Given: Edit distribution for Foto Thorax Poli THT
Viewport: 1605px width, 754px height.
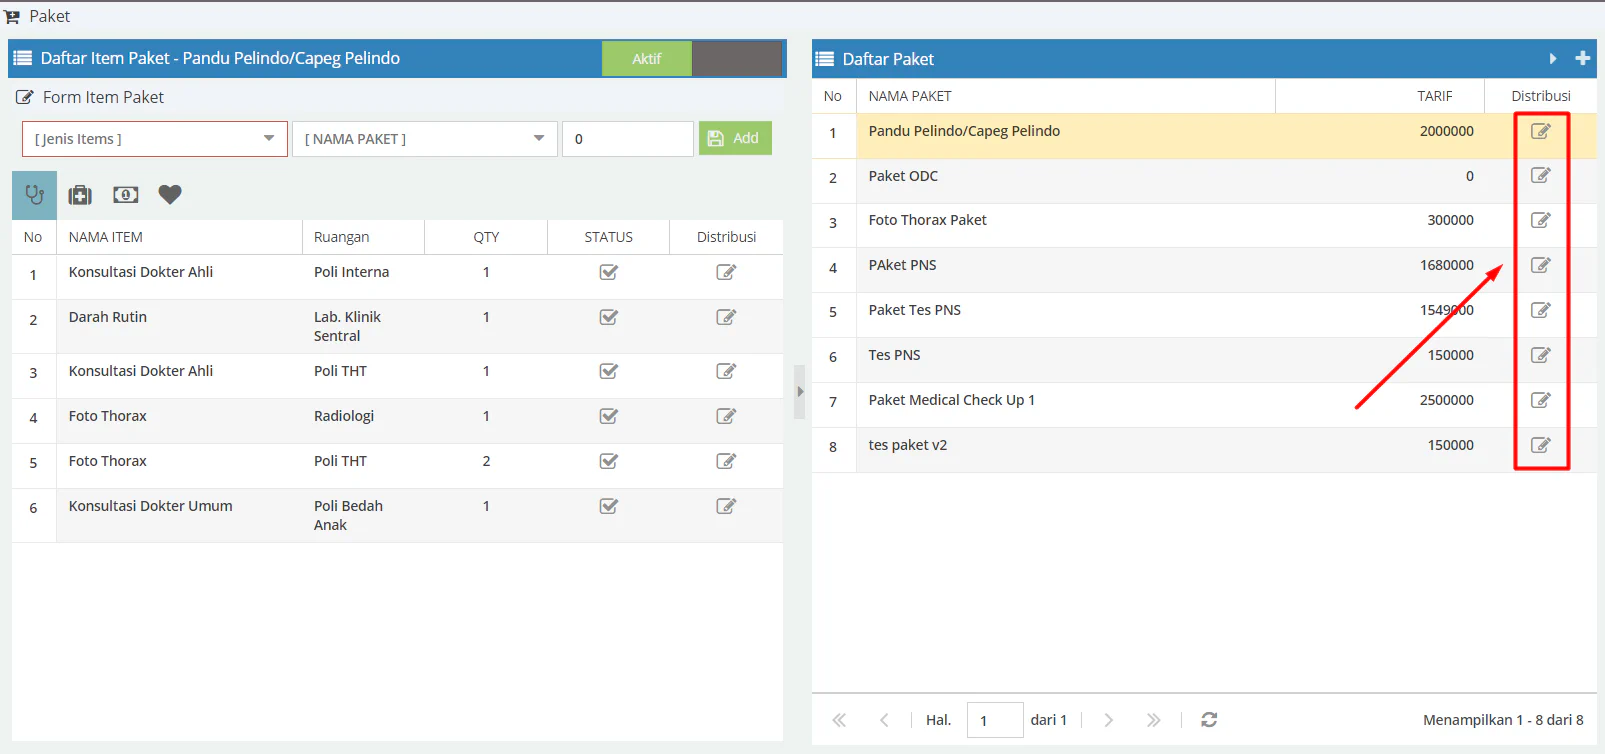Looking at the screenshot, I should pos(726,461).
